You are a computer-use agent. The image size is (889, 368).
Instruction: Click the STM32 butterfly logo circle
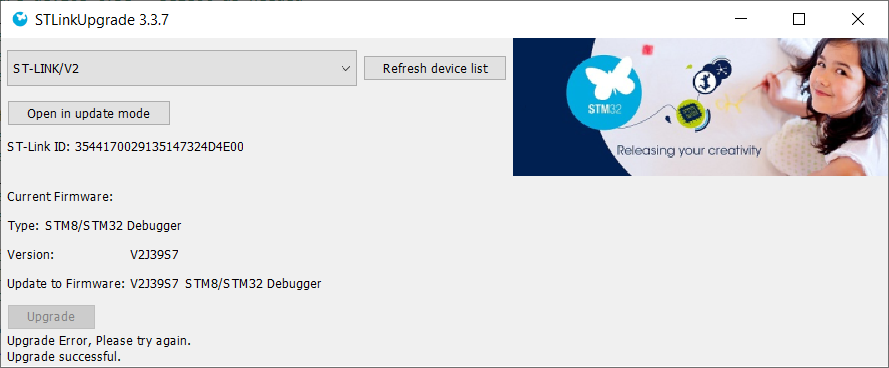pos(604,94)
